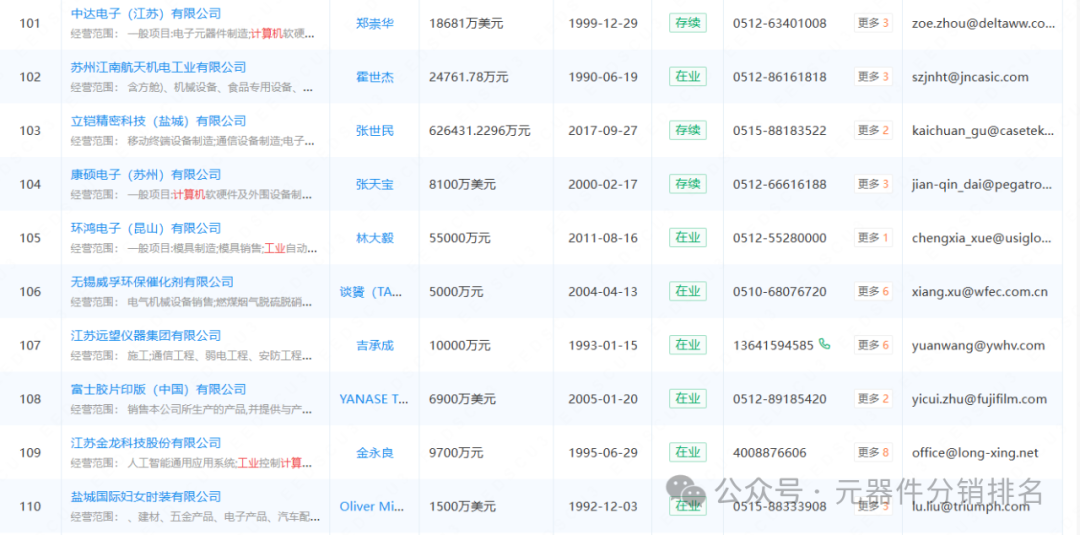This screenshot has height=535, width=1080.
Task: Open company link 环鸿电子（昆山）有限公司
Action: click(x=146, y=228)
